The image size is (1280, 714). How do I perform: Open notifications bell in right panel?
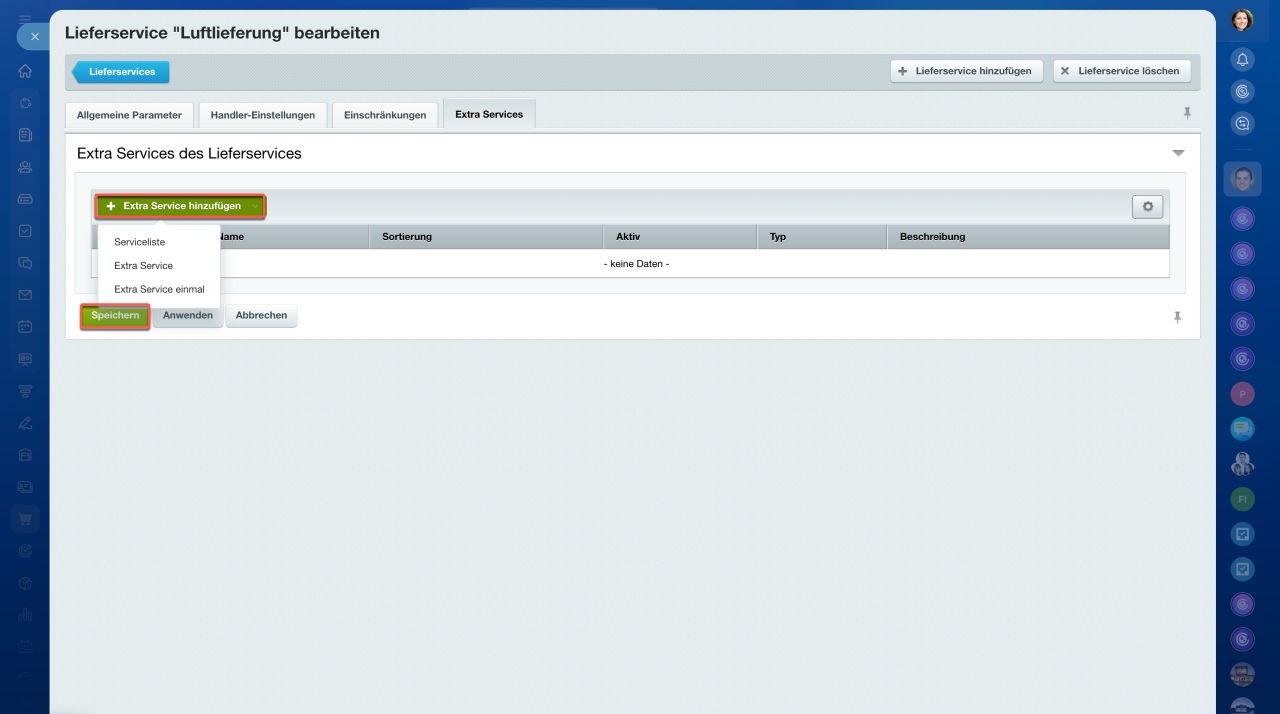click(1242, 60)
